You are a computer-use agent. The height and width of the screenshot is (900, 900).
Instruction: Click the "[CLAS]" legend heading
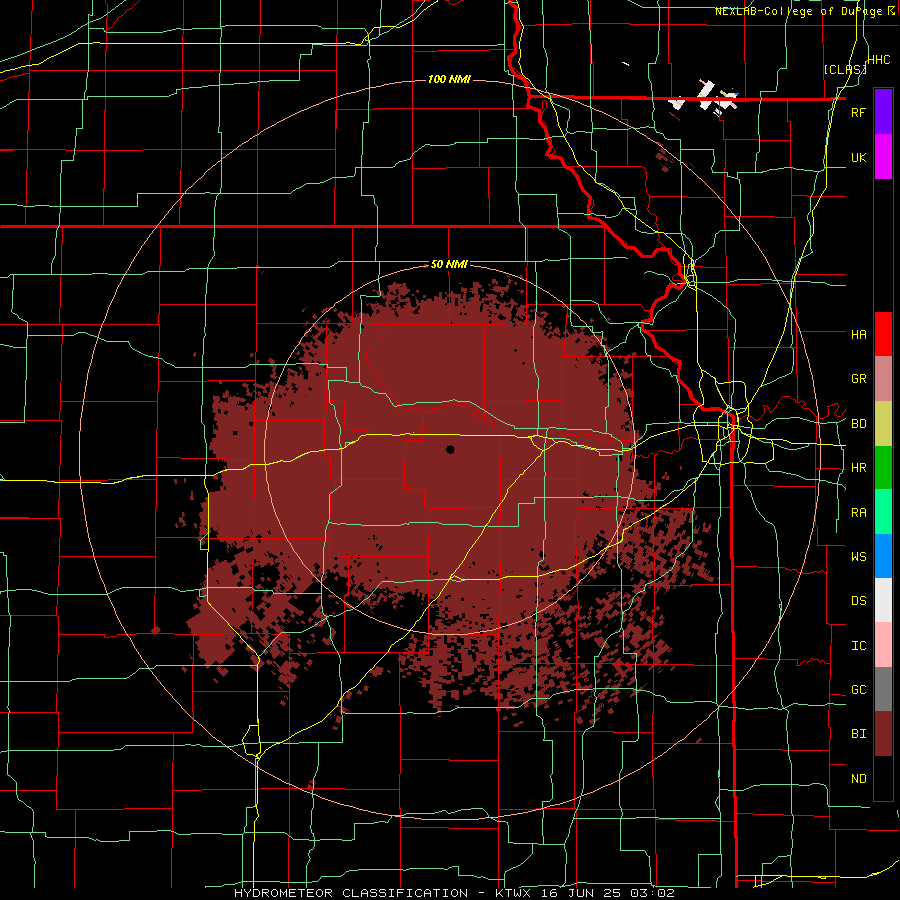point(845,69)
